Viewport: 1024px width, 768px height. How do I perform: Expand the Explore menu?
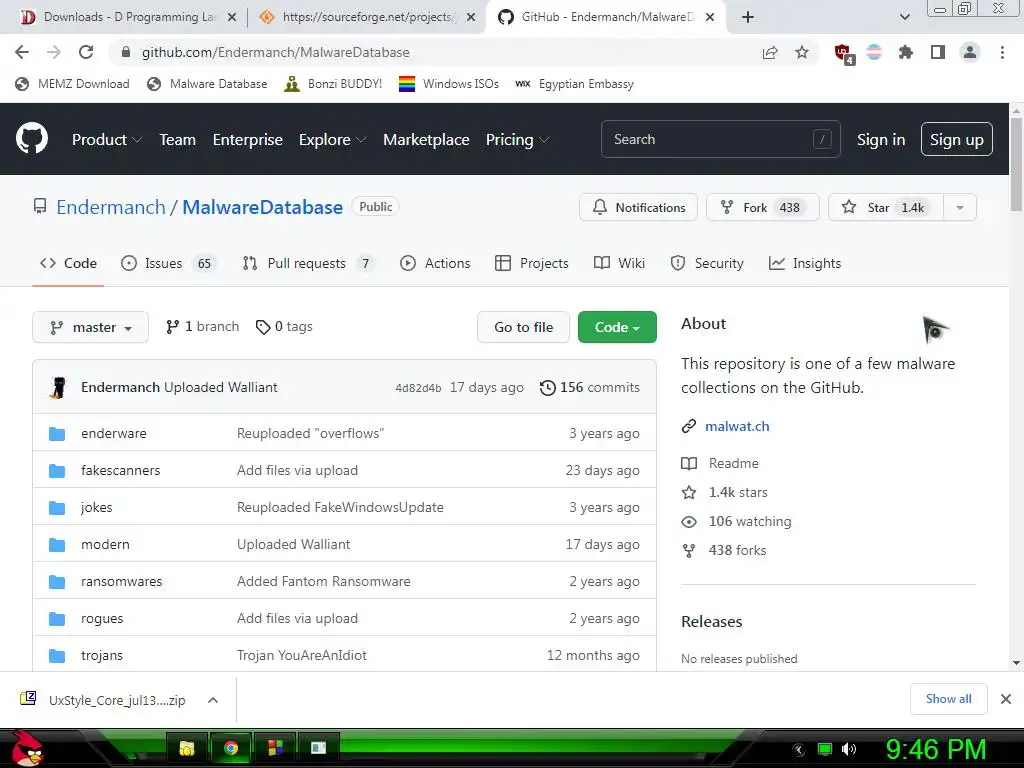click(x=332, y=140)
